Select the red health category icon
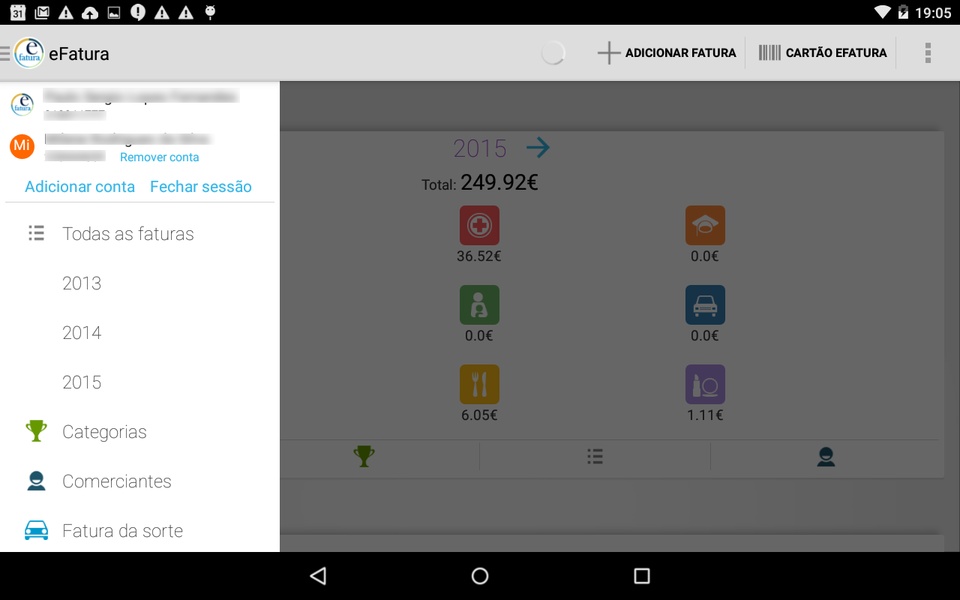Viewport: 960px width, 600px height. click(x=479, y=225)
